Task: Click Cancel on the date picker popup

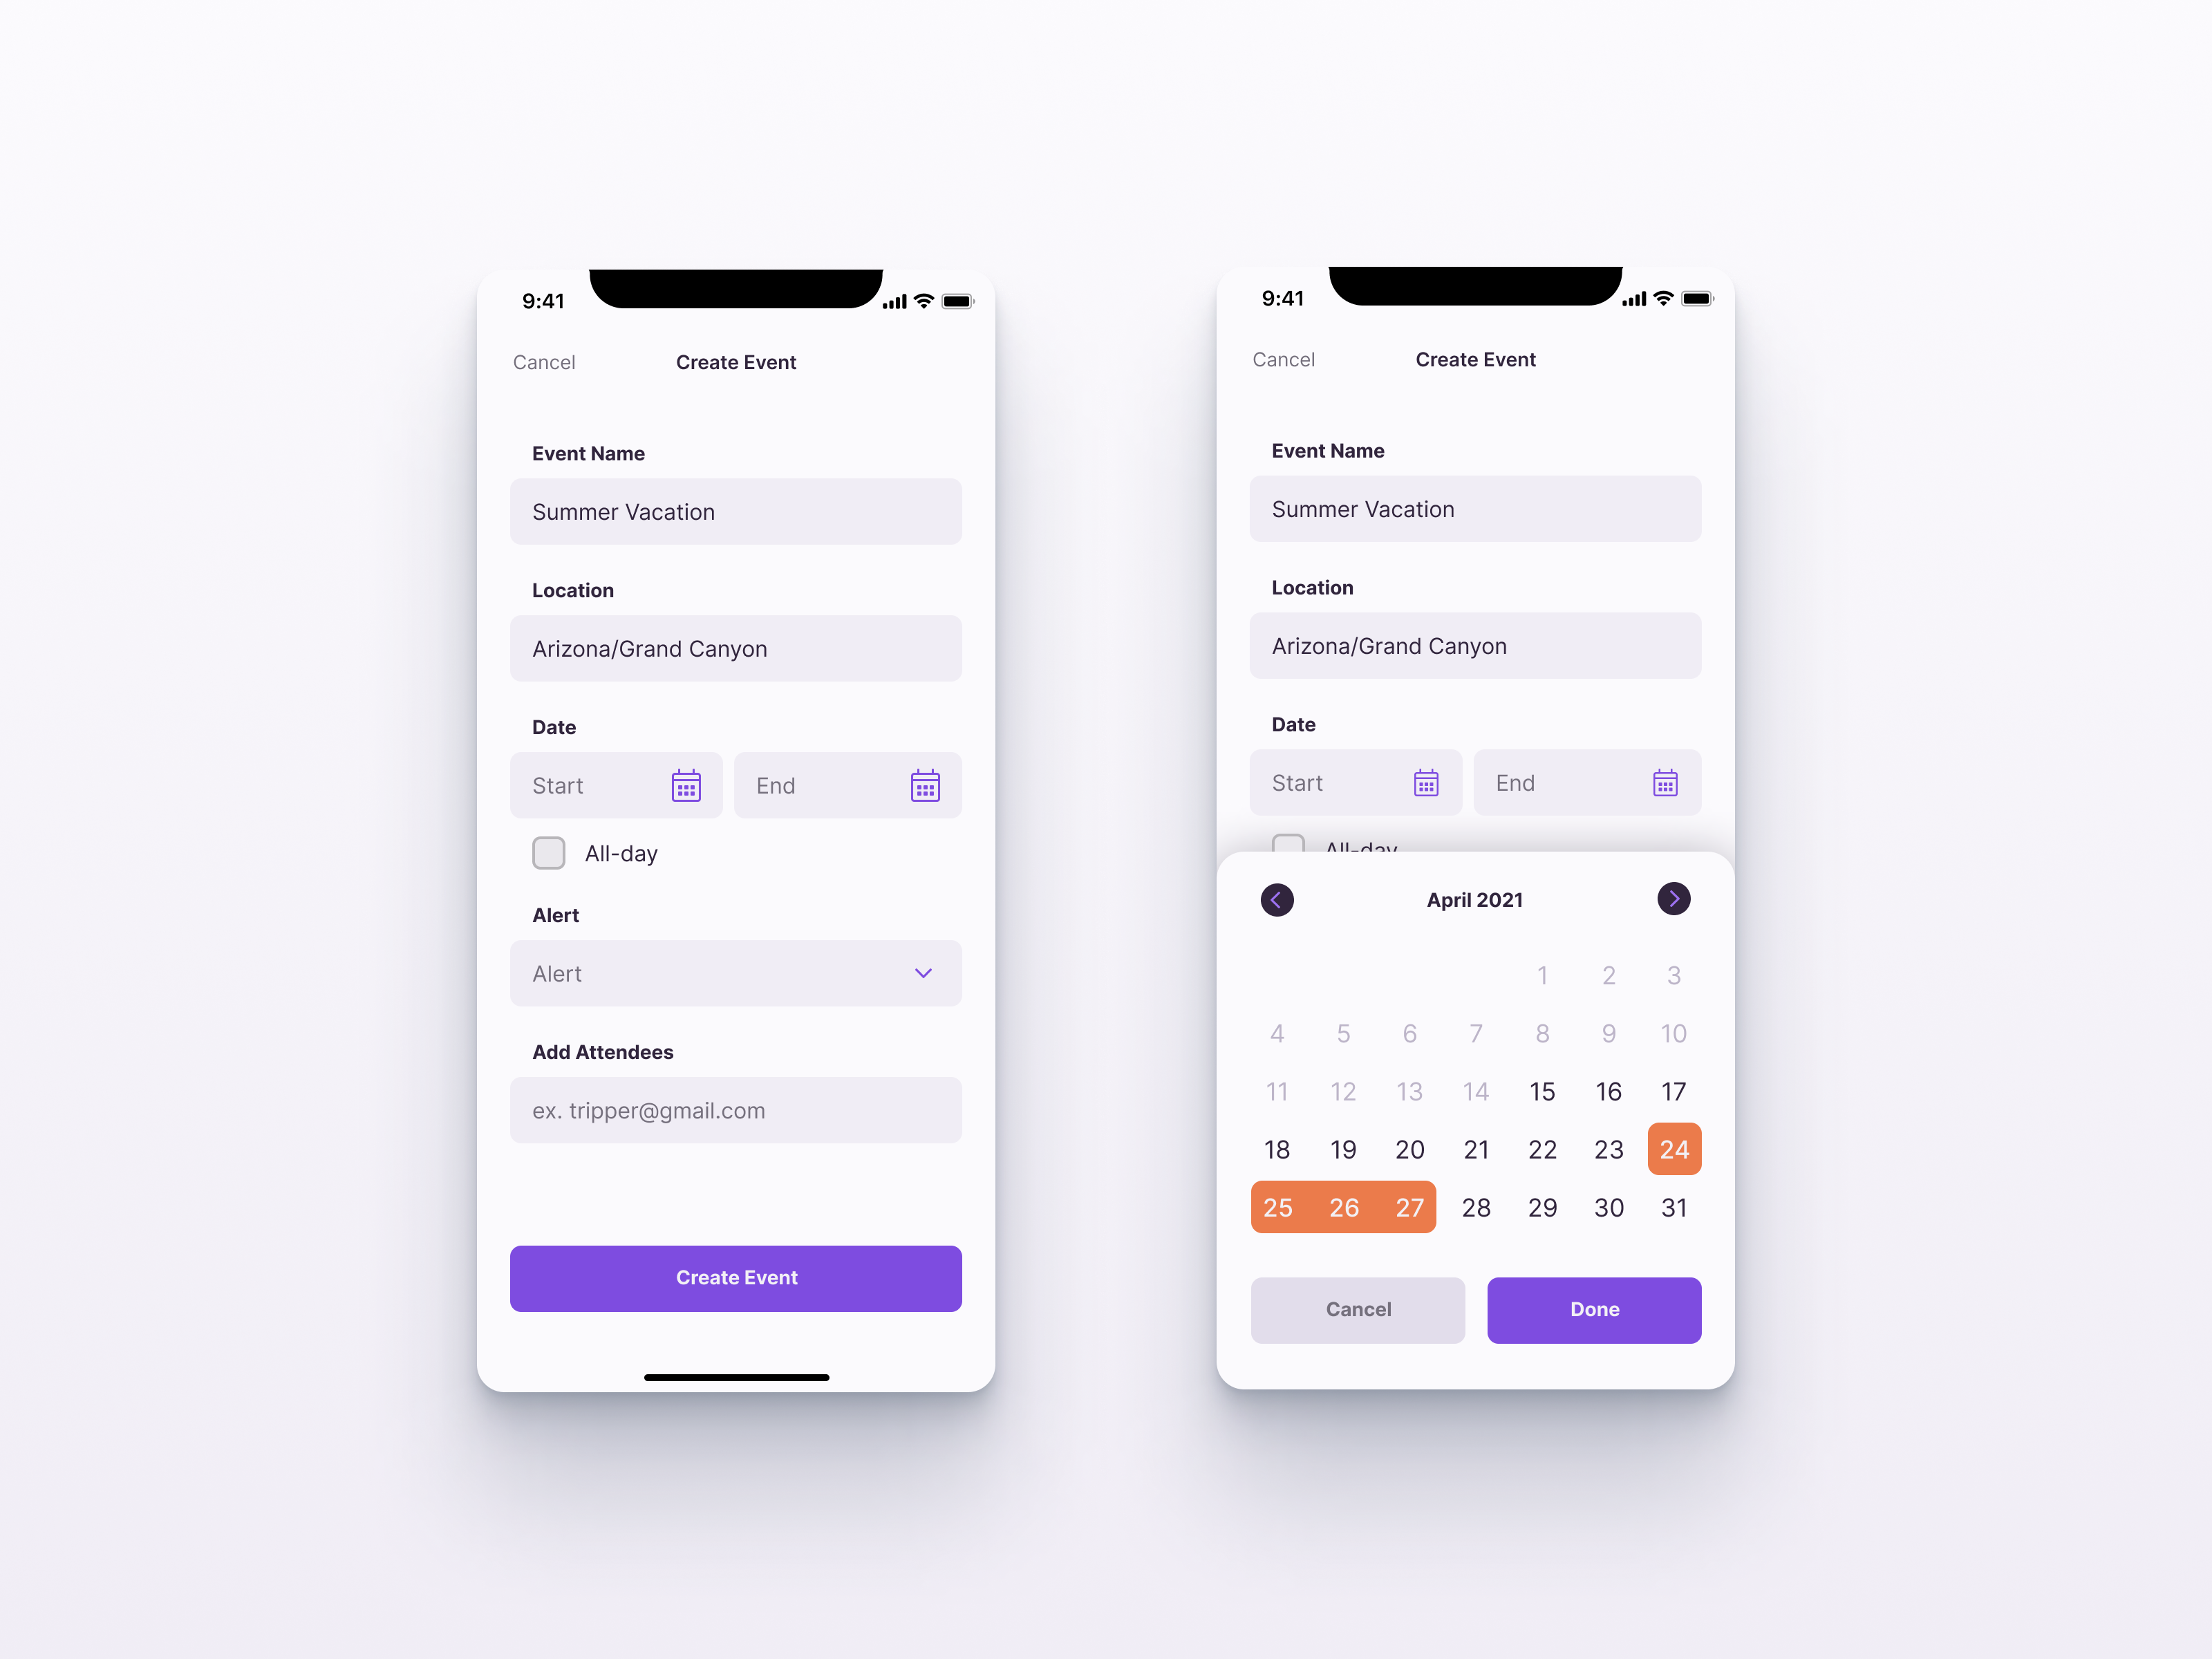Action: click(x=1358, y=1307)
